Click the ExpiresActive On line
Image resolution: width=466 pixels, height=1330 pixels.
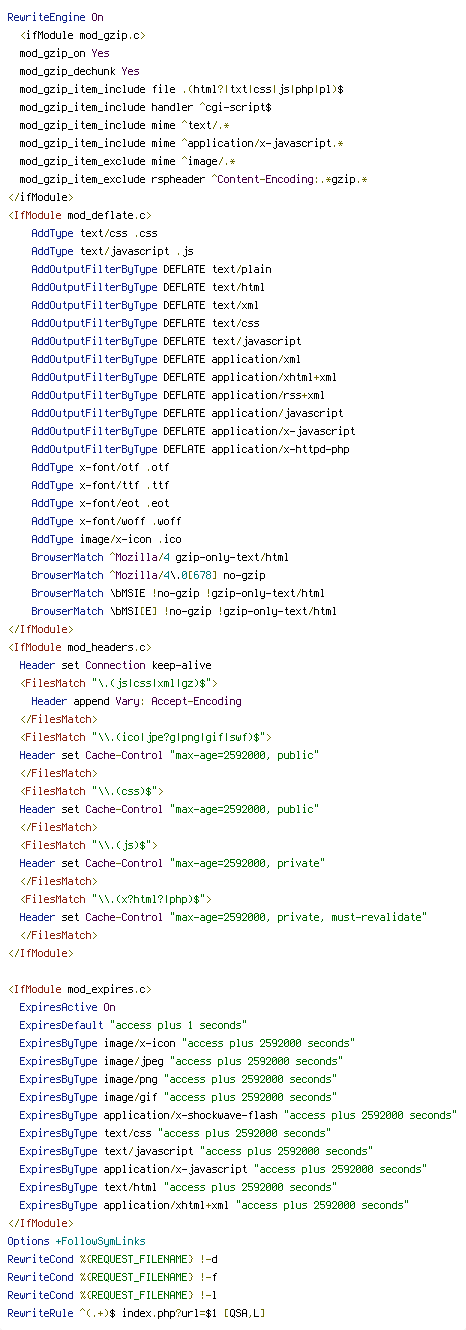click(x=67, y=1007)
